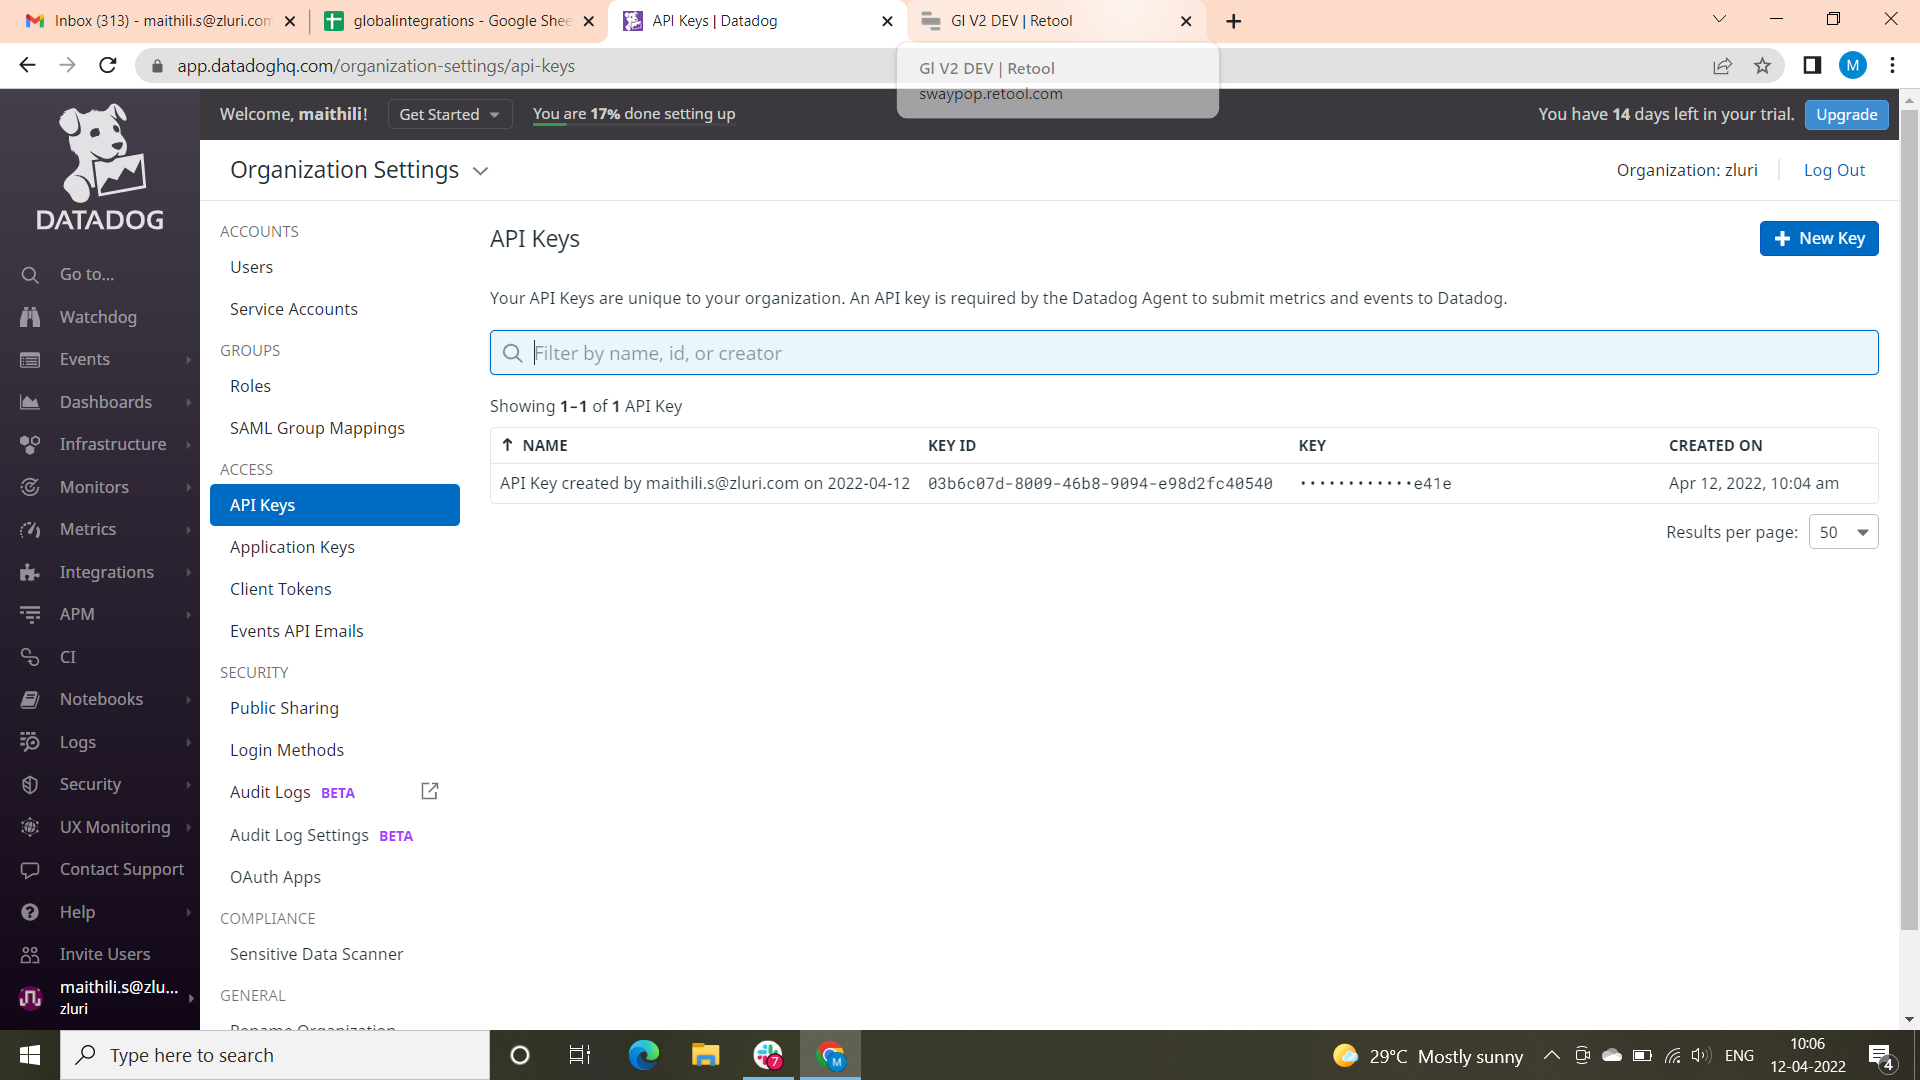Open OAuth Apps link

(275, 877)
